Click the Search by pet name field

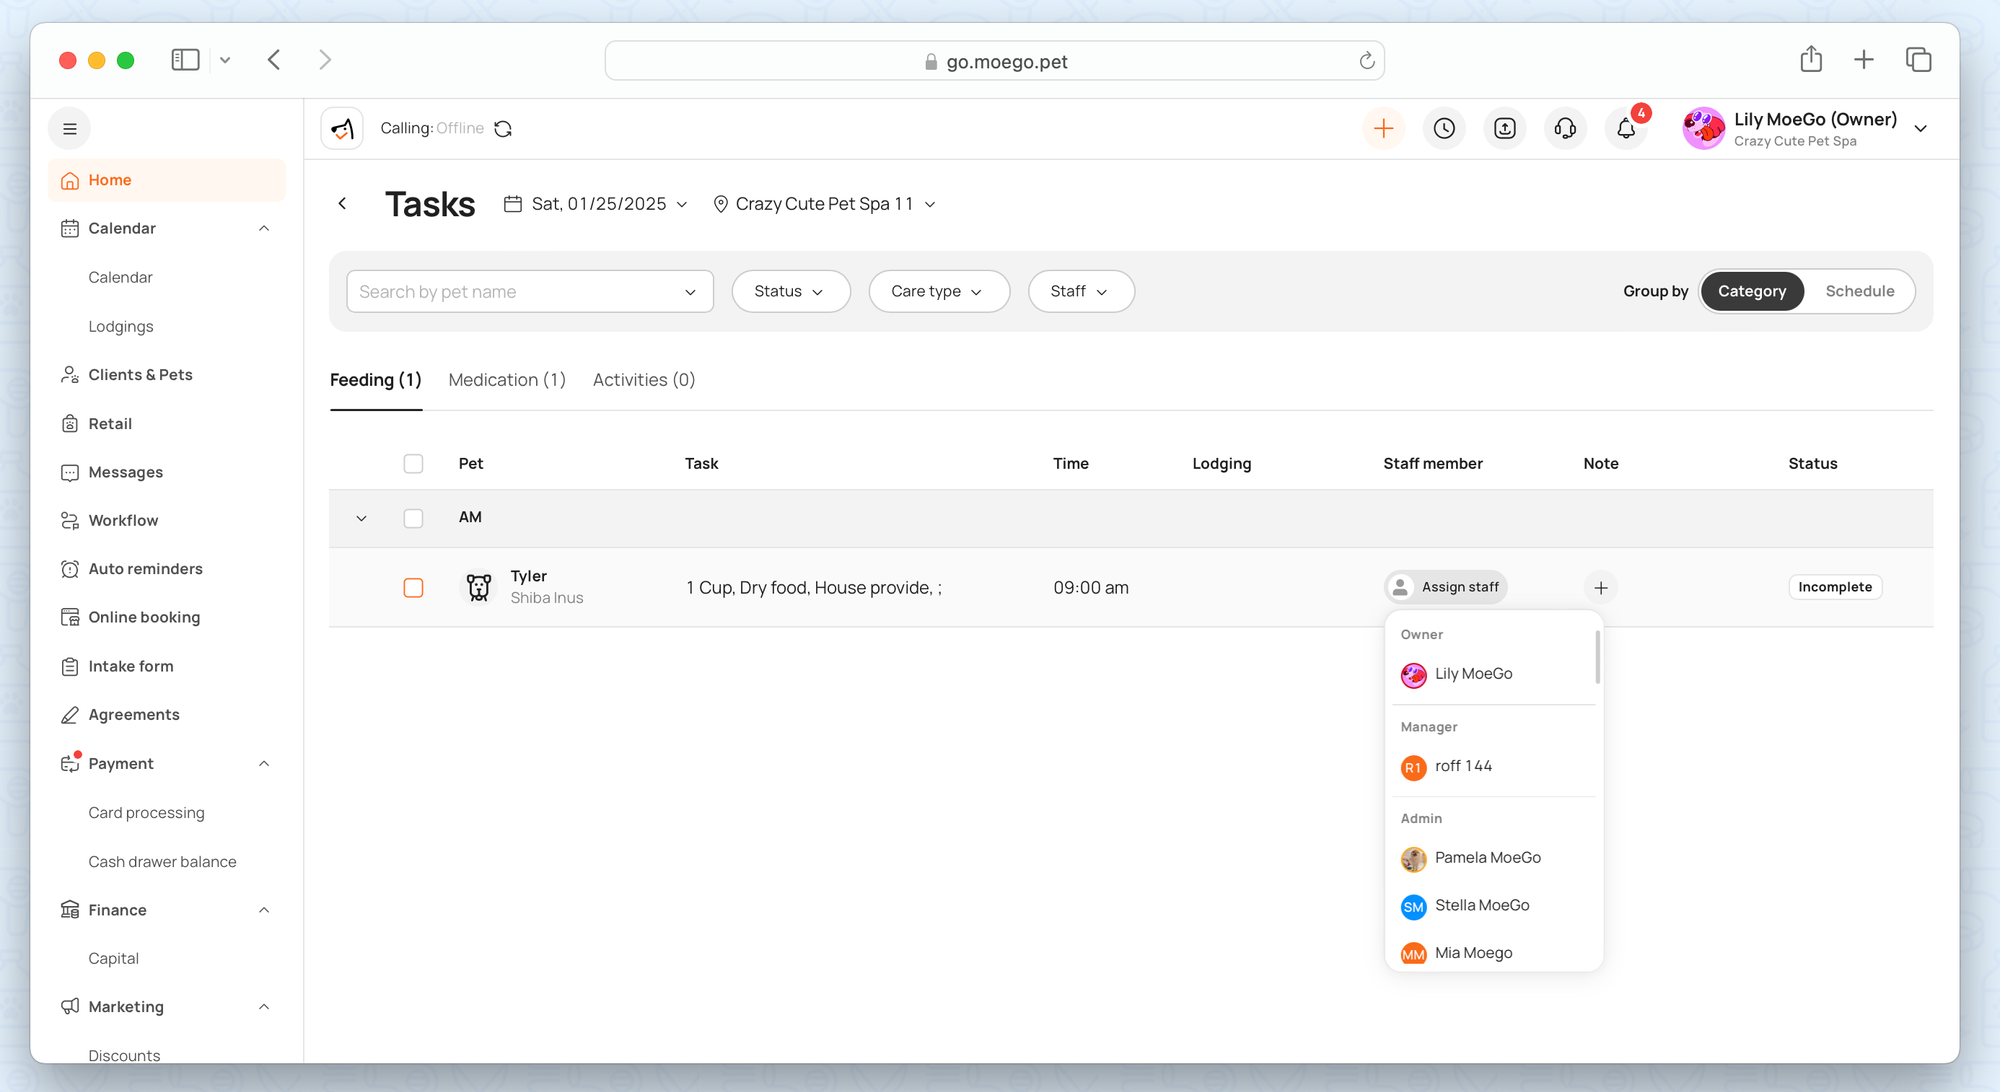pyautogui.click(x=515, y=291)
